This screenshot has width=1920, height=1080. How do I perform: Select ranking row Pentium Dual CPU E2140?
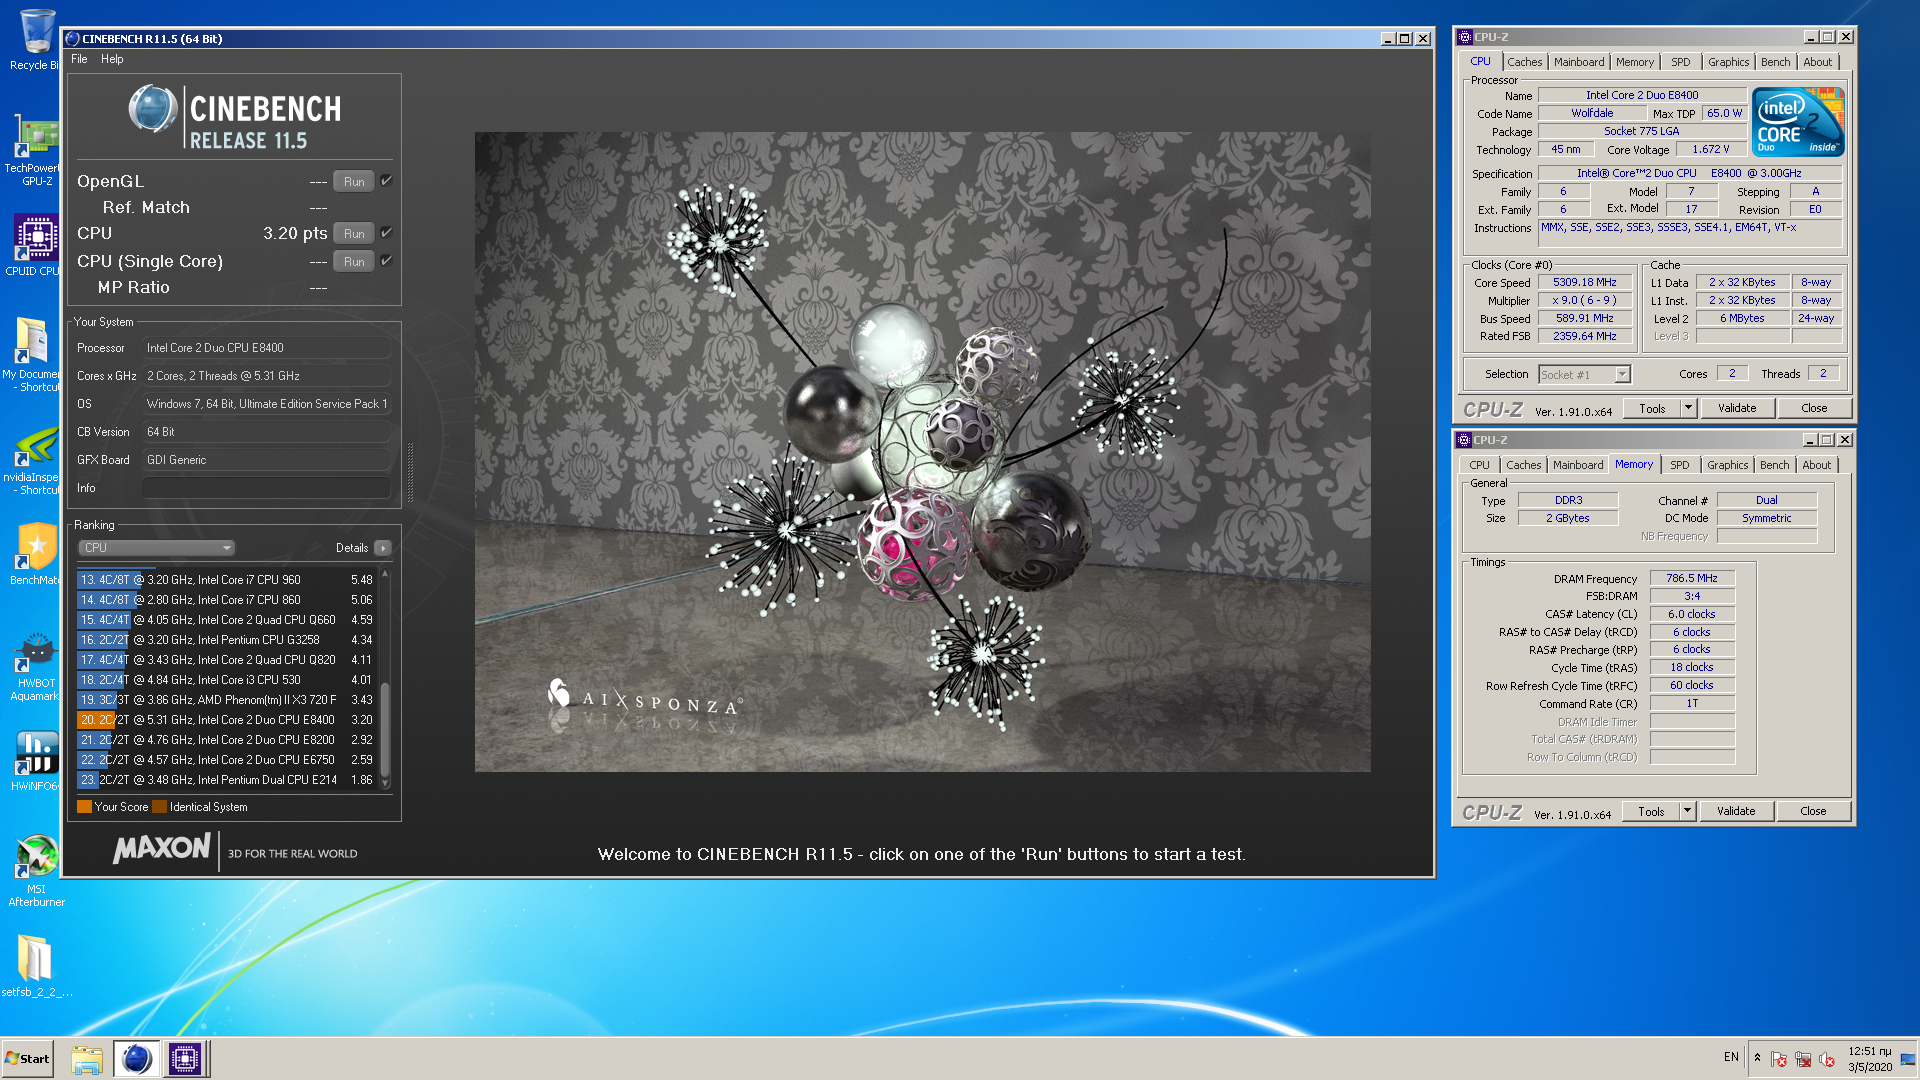(x=226, y=780)
